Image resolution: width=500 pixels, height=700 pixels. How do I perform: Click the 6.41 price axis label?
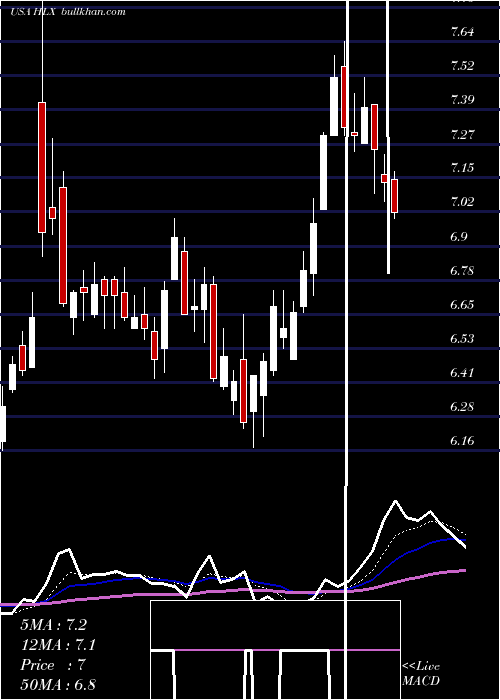pyautogui.click(x=462, y=372)
